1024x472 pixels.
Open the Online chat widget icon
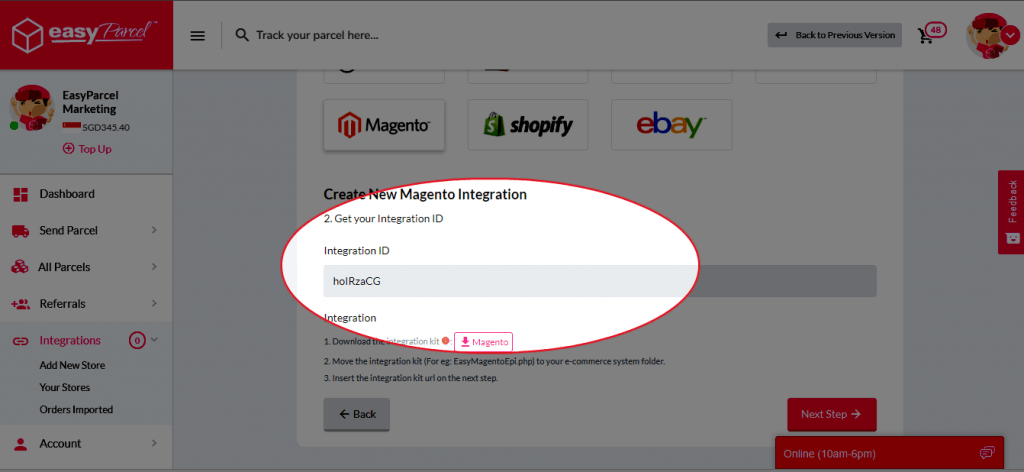(x=987, y=453)
